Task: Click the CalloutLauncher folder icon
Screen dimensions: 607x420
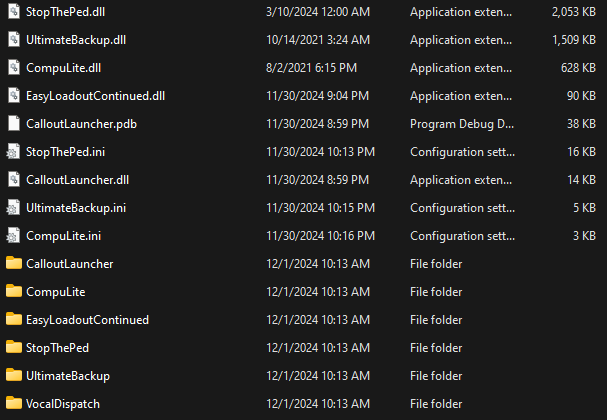Action: pos(13,263)
